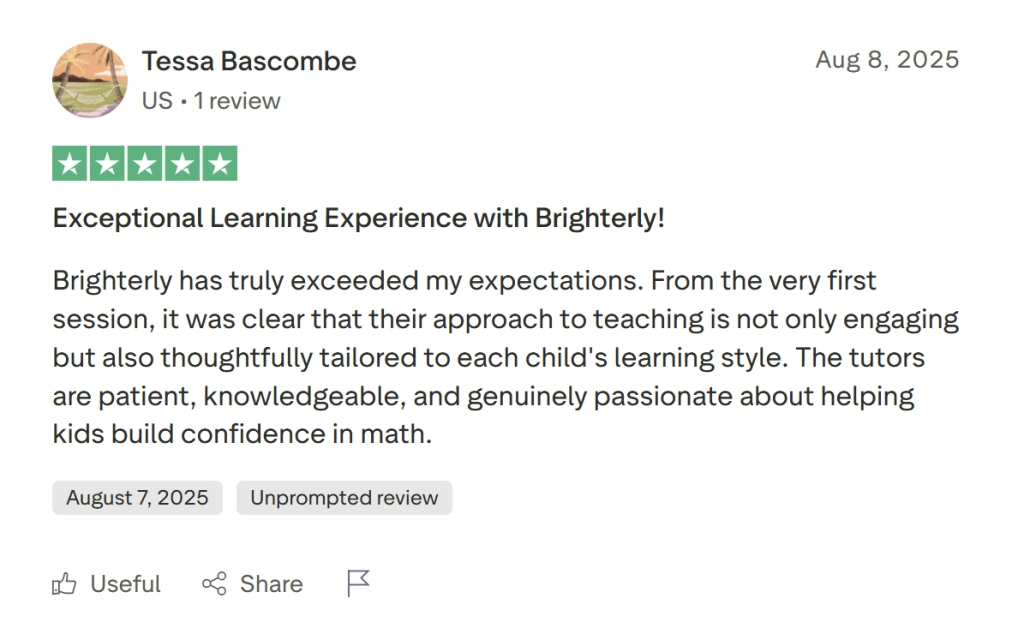Select the third green star in rating

(x=144, y=162)
